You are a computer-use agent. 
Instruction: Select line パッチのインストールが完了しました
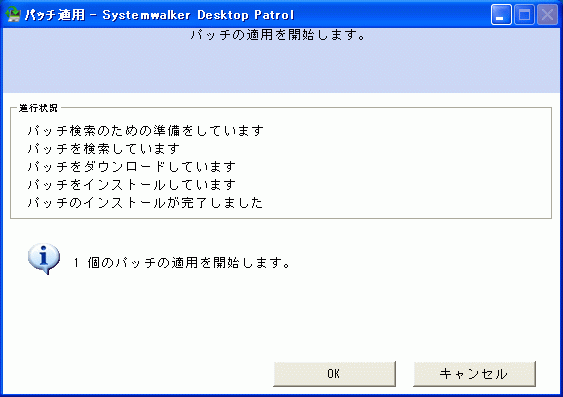point(145,203)
